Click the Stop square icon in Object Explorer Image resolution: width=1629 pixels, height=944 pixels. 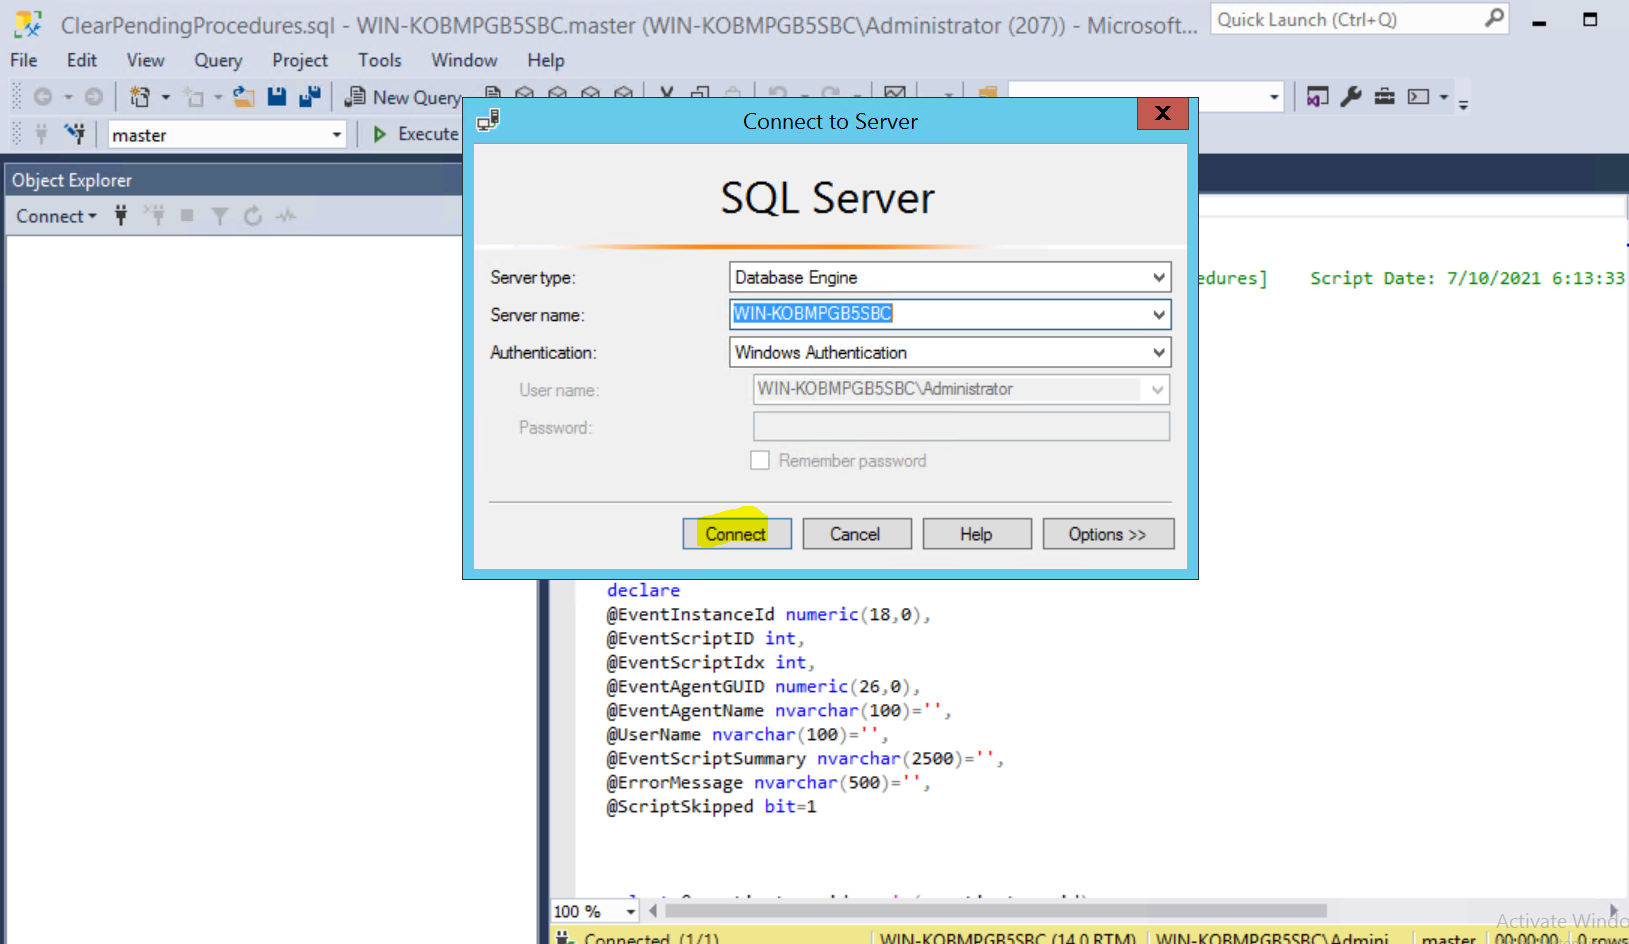pos(187,215)
